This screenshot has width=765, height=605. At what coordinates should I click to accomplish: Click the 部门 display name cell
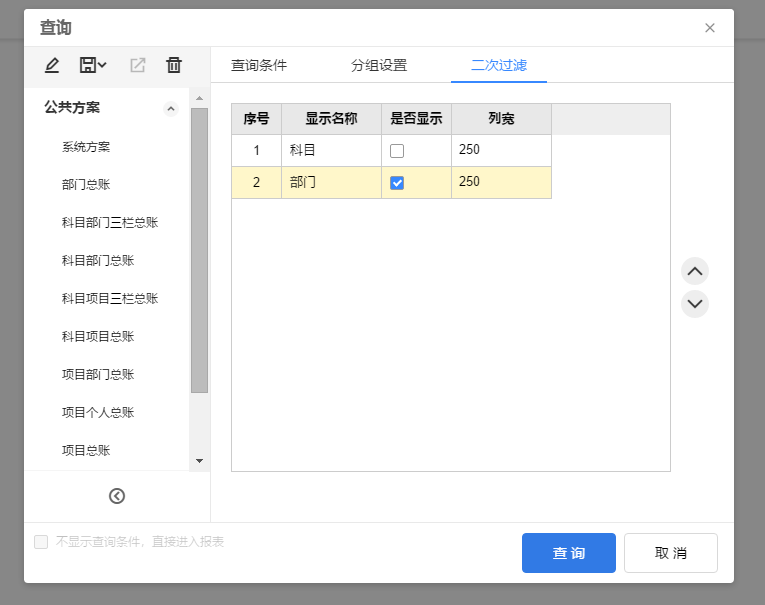coord(331,182)
